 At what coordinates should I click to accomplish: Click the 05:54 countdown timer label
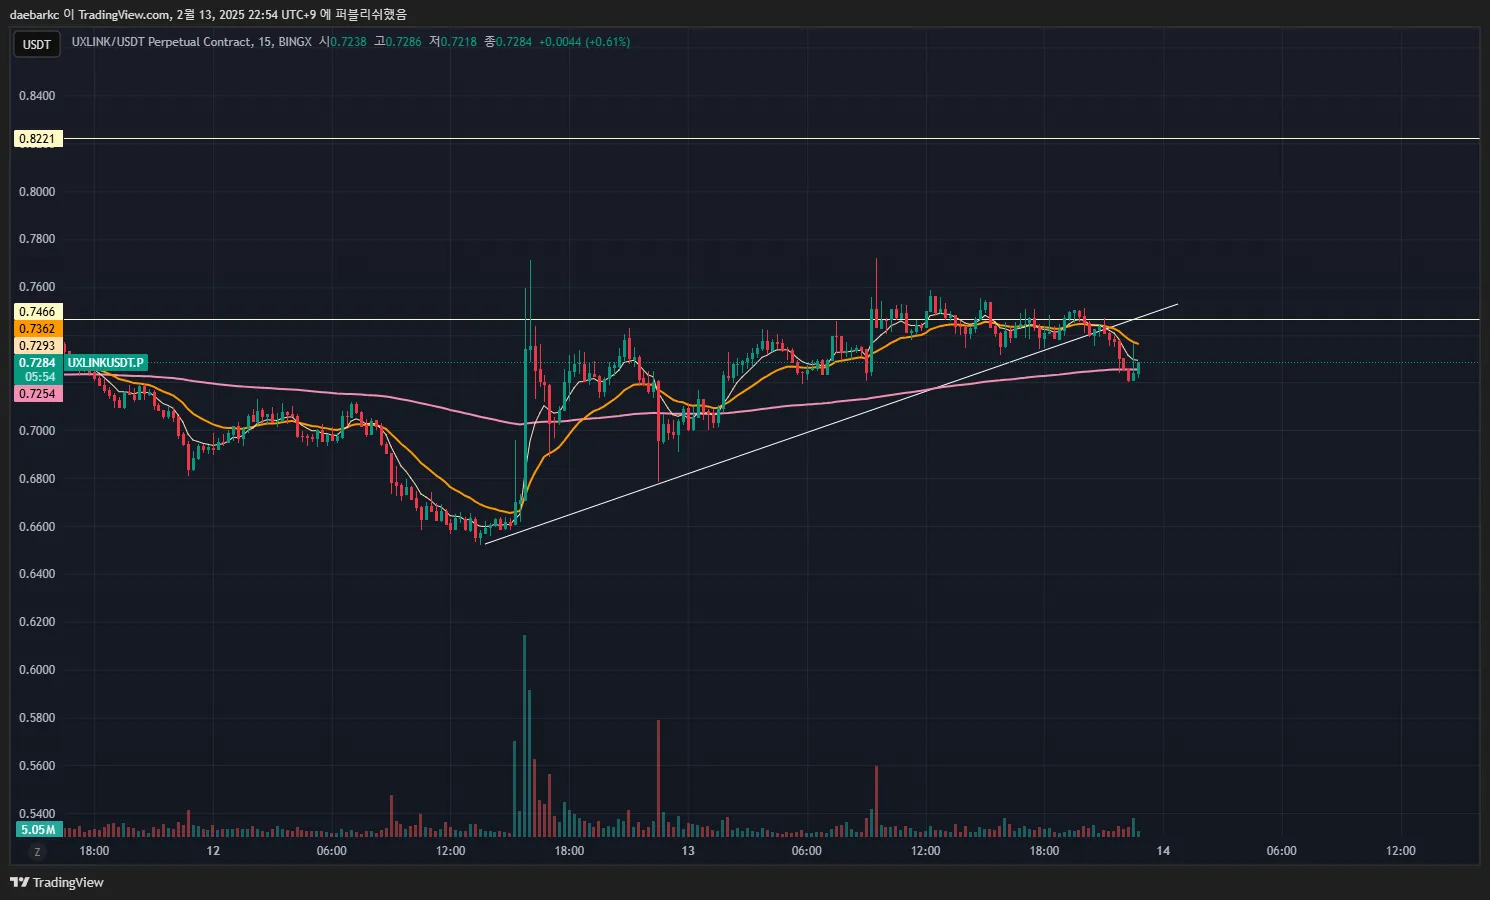click(x=38, y=377)
